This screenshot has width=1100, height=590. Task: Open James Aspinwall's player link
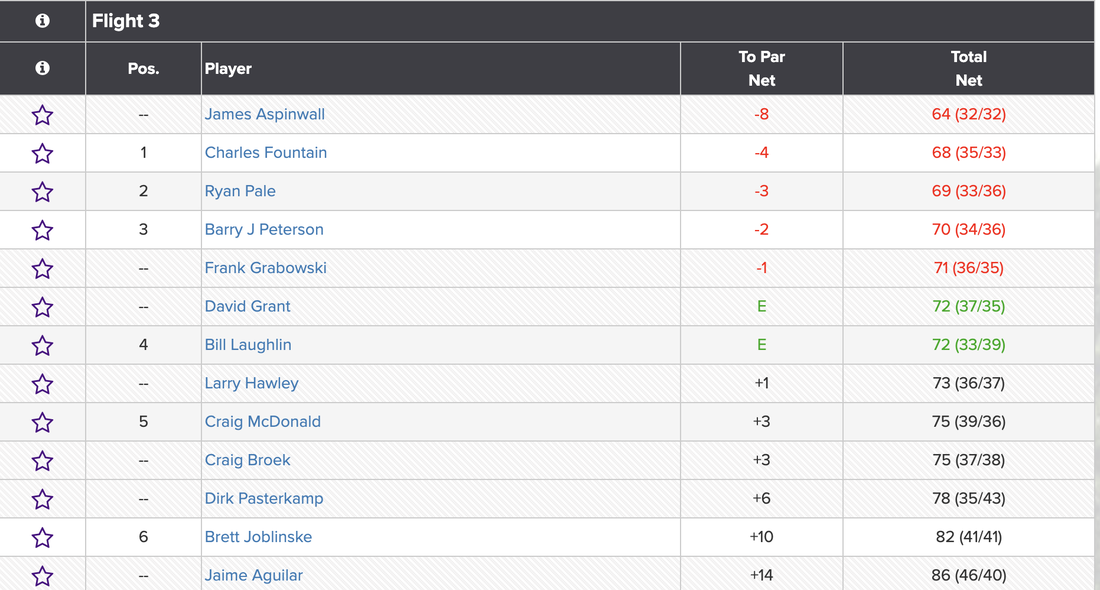265,114
